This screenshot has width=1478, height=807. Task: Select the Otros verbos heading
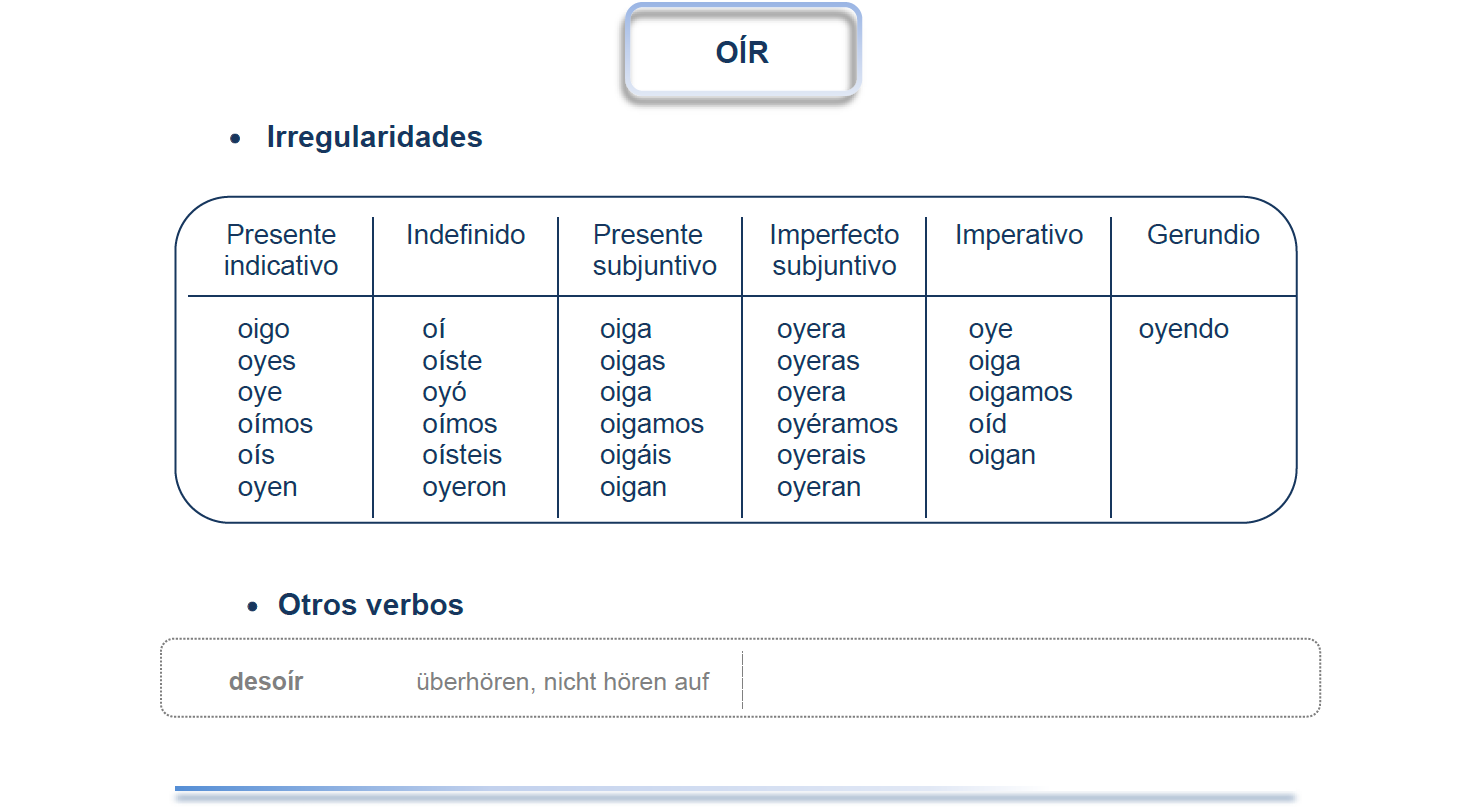pos(370,605)
